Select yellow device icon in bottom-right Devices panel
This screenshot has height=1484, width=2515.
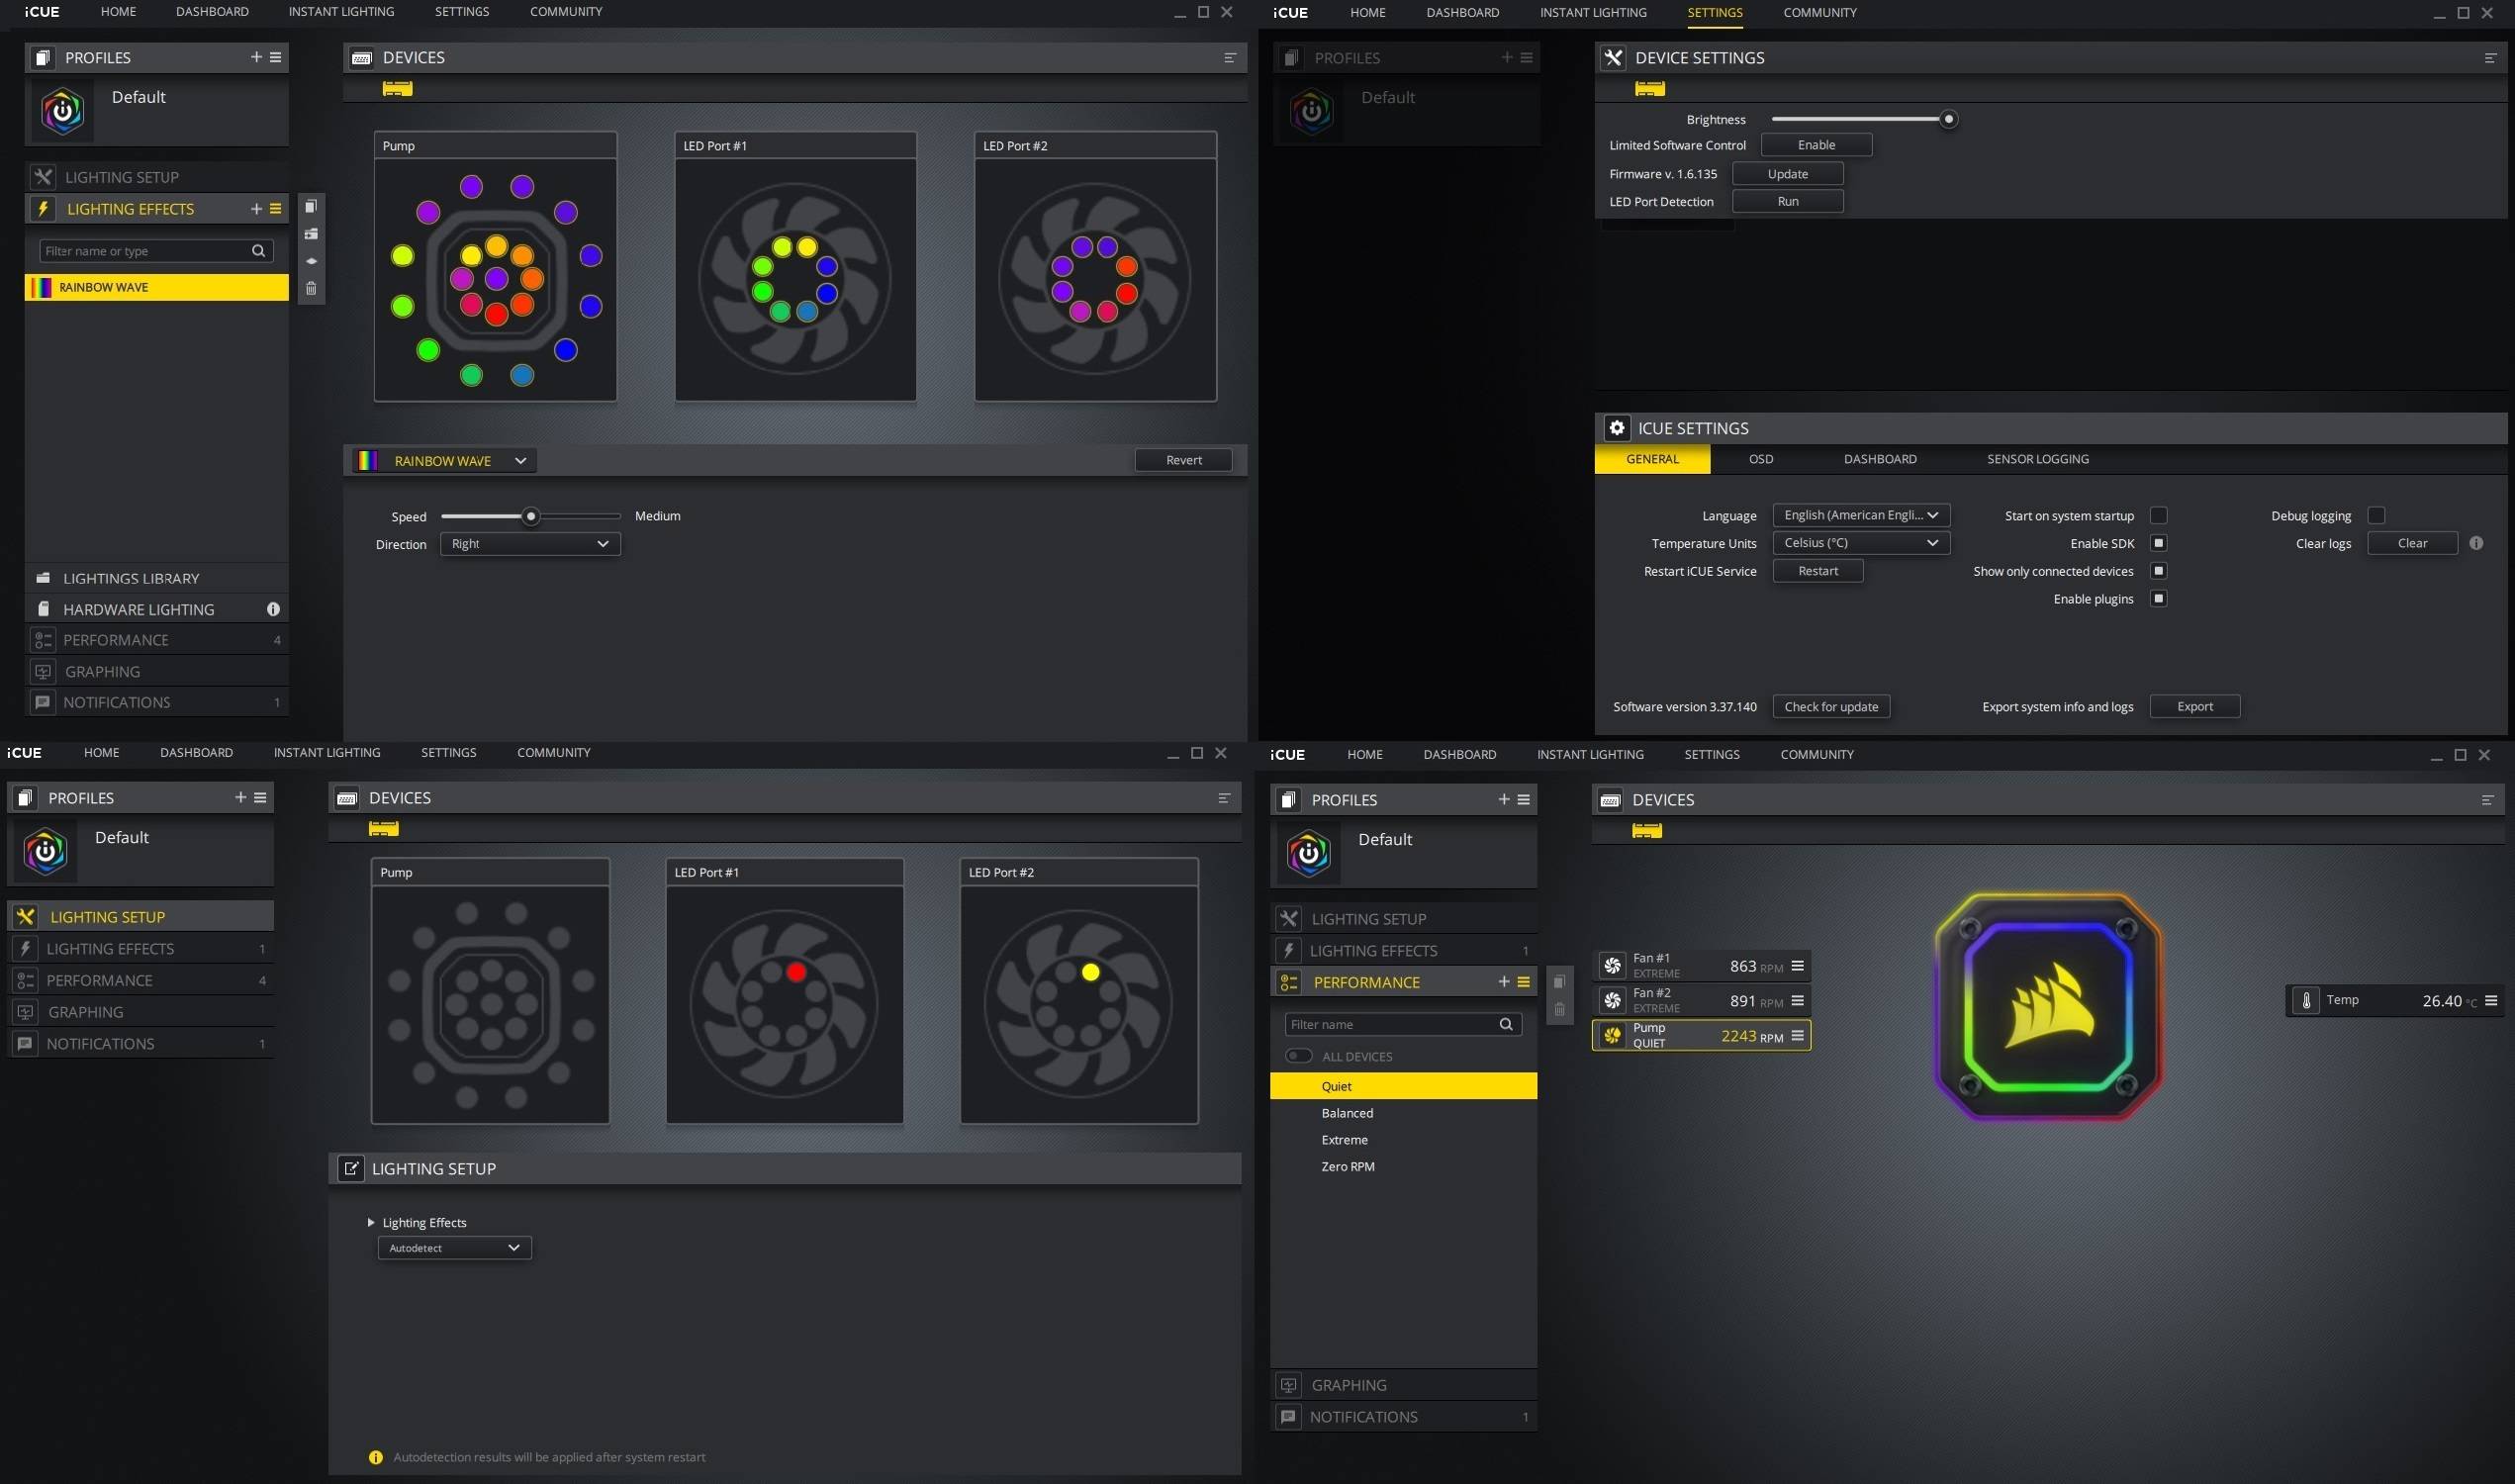point(1647,830)
